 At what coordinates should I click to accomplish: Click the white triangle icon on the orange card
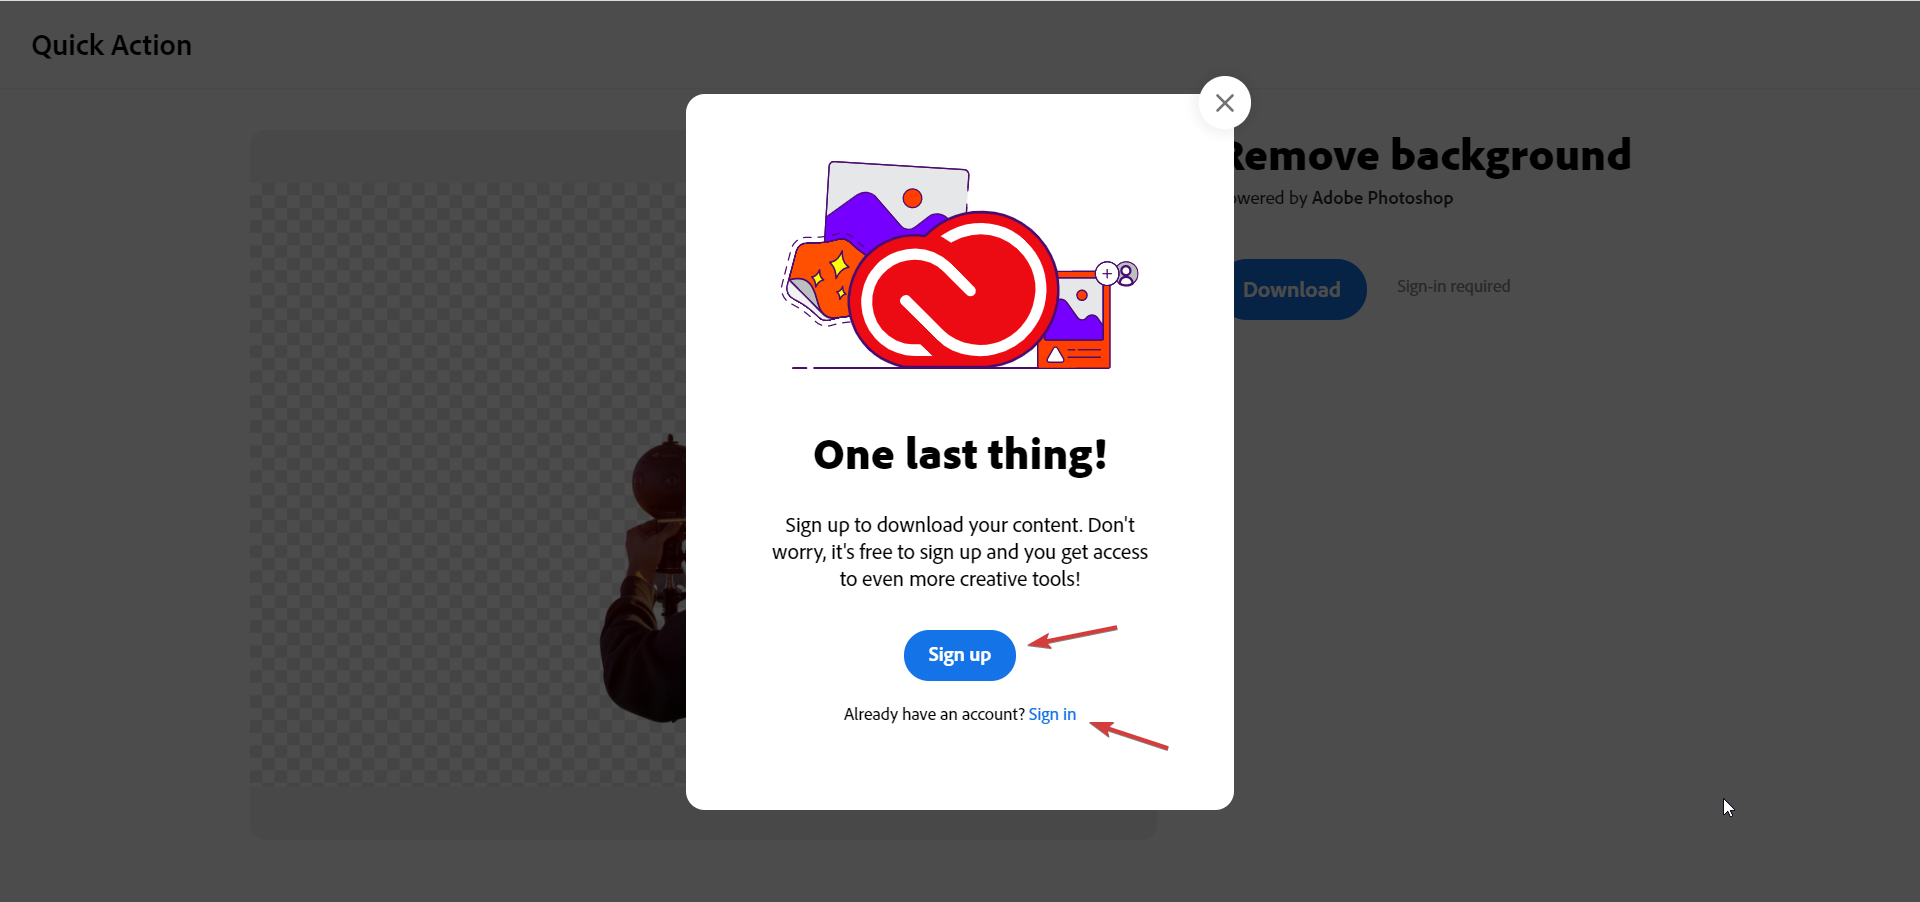tap(1055, 355)
